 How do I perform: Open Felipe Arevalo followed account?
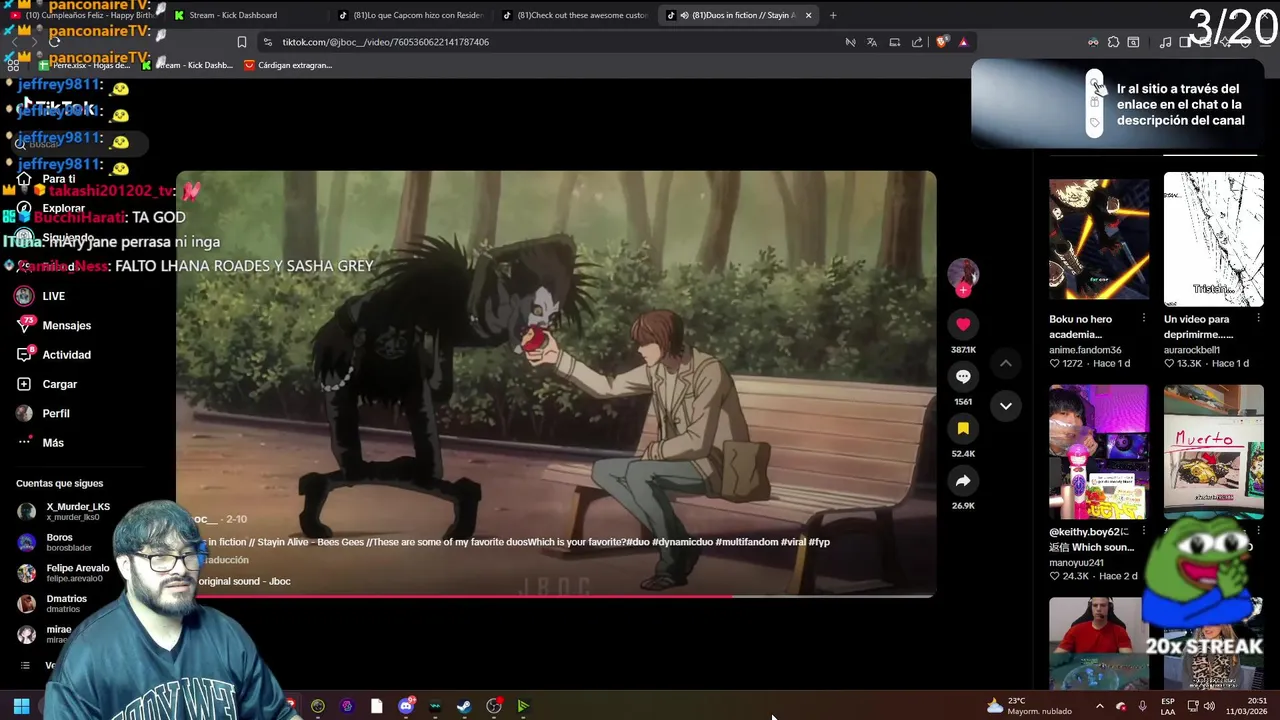[63, 573]
